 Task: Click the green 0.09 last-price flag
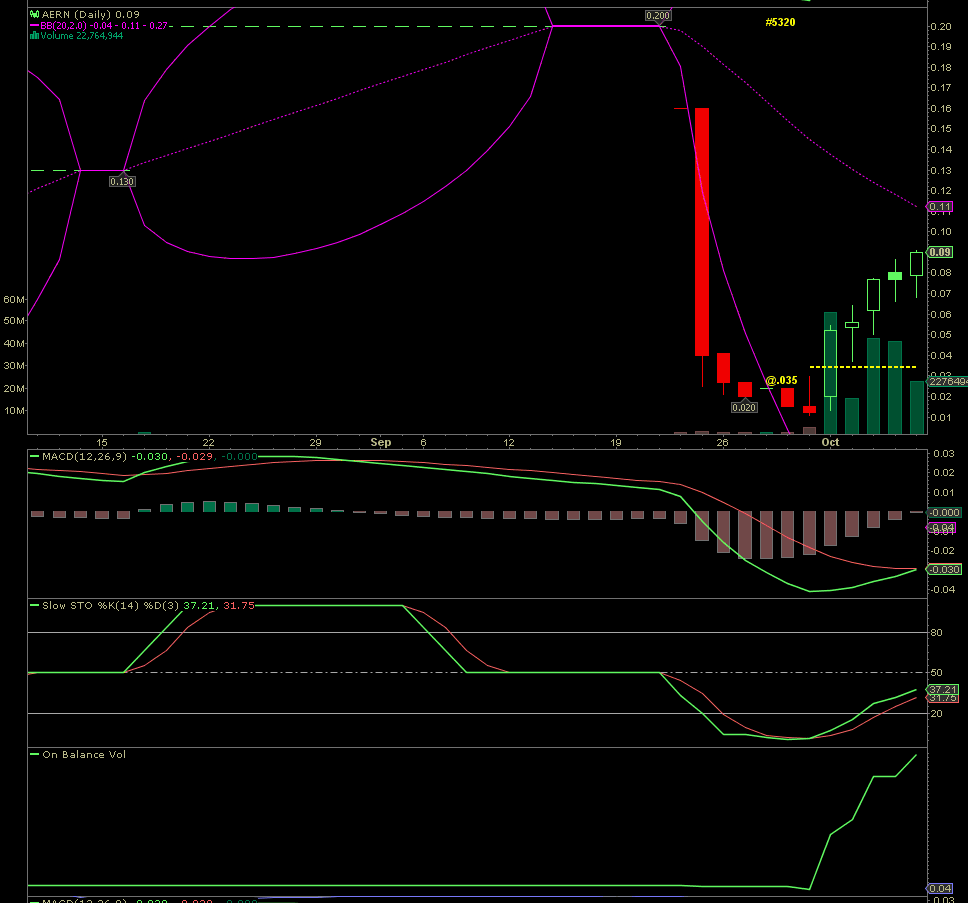(941, 252)
